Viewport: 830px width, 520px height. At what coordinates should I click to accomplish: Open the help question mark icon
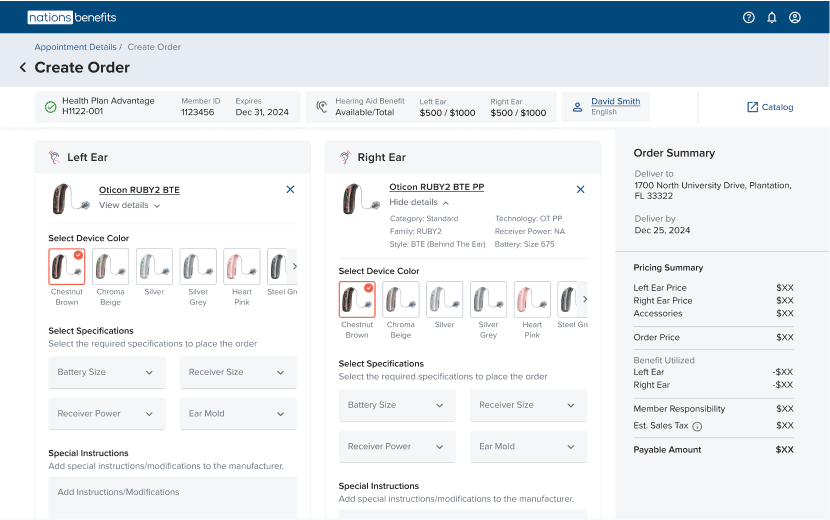pyautogui.click(x=749, y=17)
